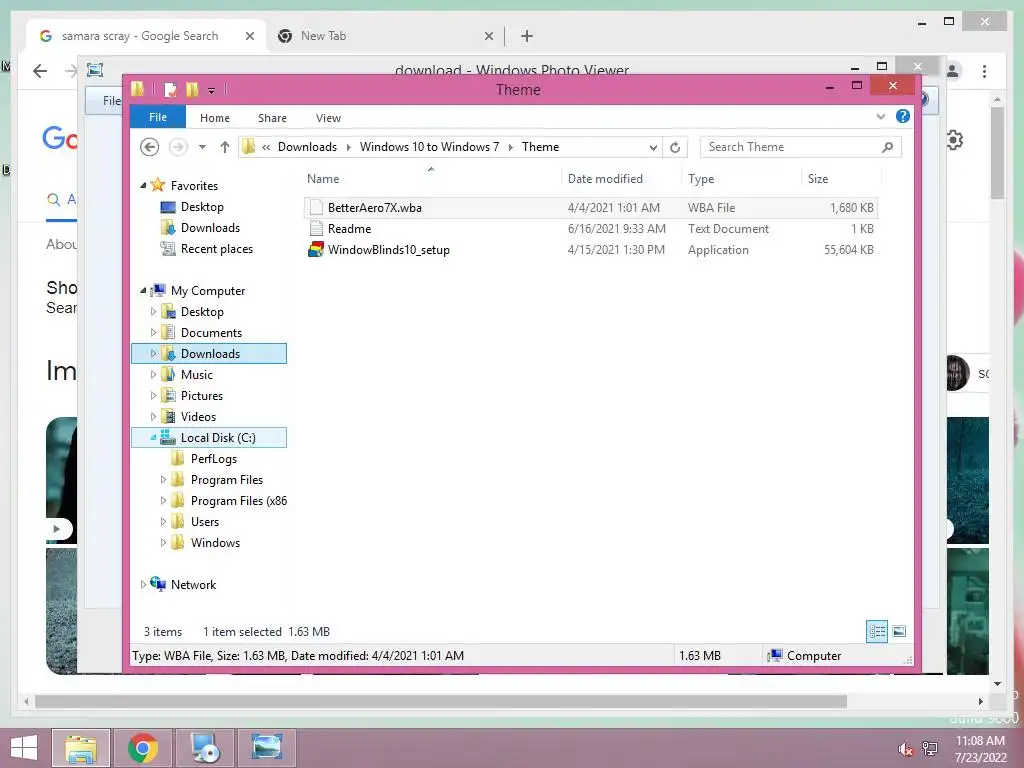Select Recent places under Favorites
The height and width of the screenshot is (768, 1024).
(217, 249)
